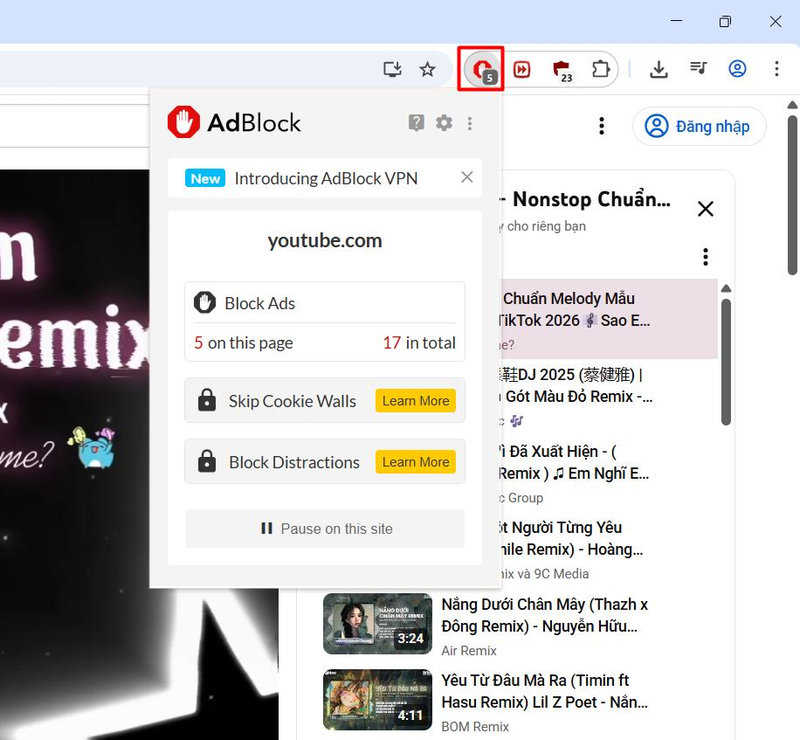Screen dimensions: 800x740
Task: Click the AdBlock logo in the popup
Action: [x=234, y=122]
